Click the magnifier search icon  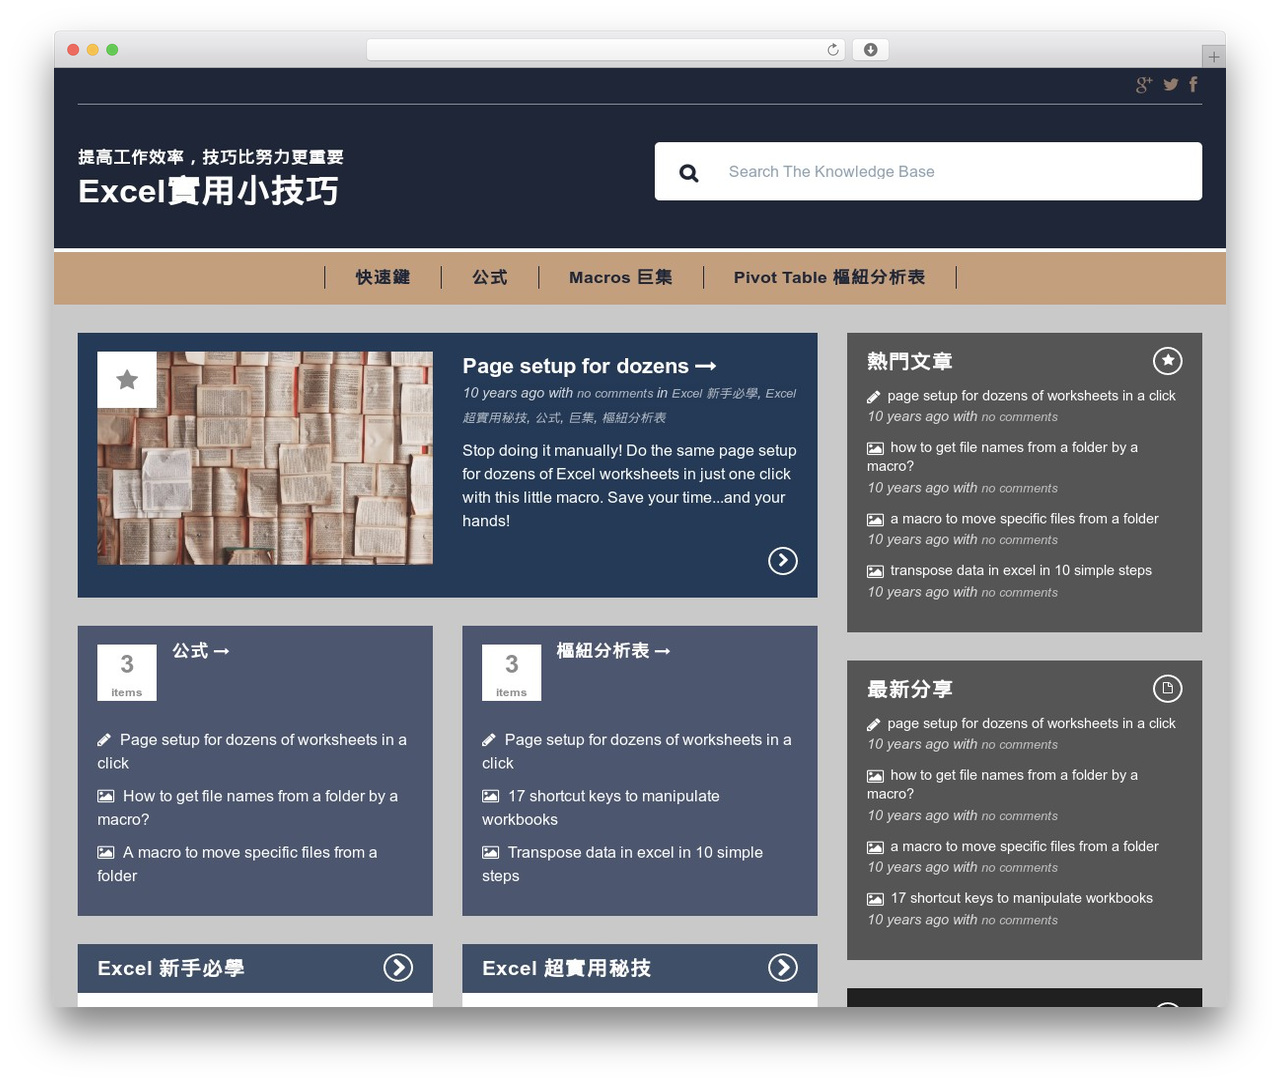[x=689, y=173]
